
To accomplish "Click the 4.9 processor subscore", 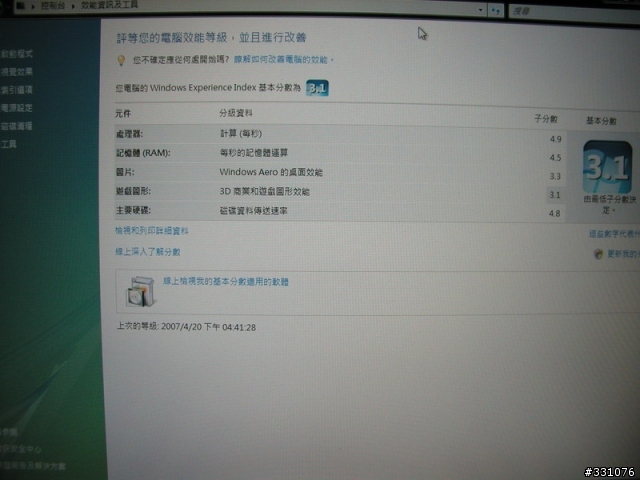I will (555, 139).
